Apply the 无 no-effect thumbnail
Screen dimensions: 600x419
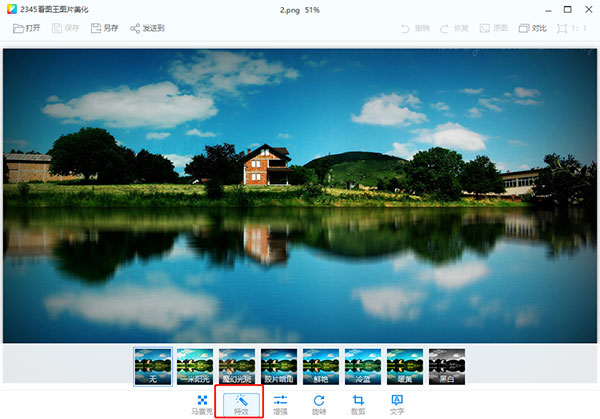click(x=153, y=367)
